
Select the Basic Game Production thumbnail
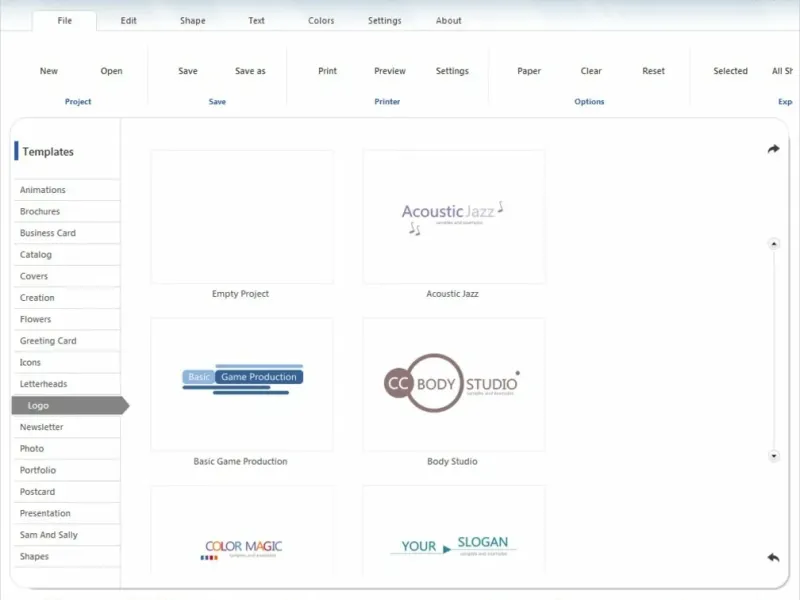[x=242, y=384]
